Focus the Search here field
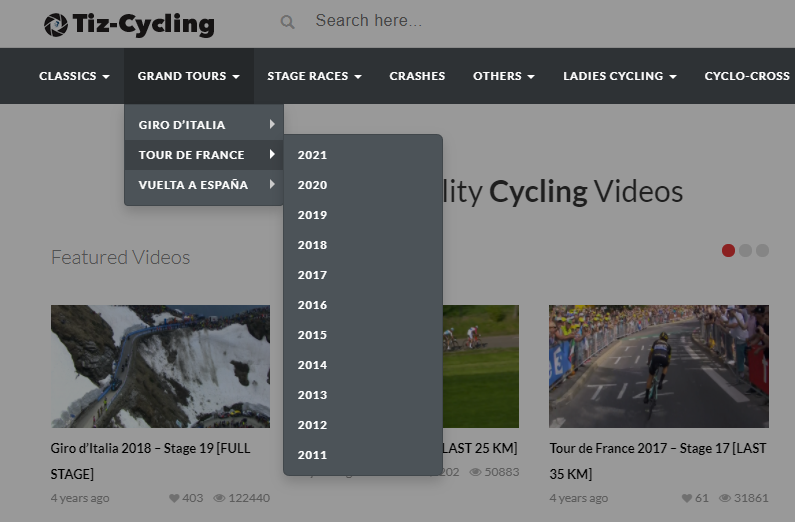The image size is (795, 522). point(369,21)
